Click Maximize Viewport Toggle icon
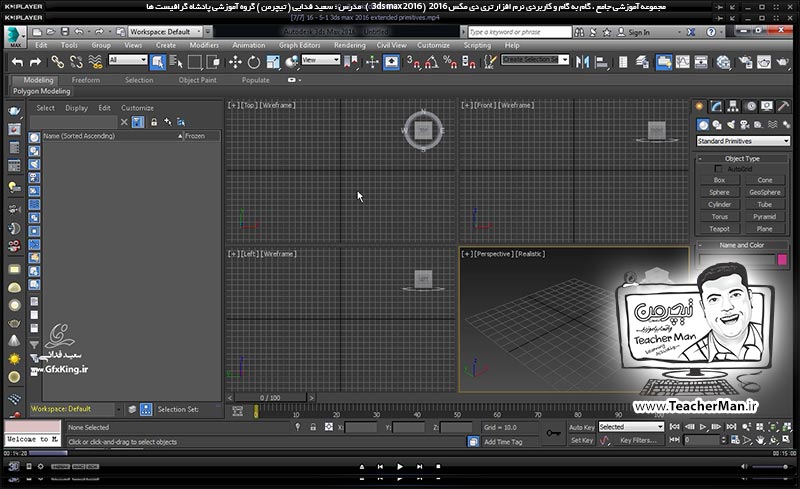The height and width of the screenshot is (489, 800). click(x=786, y=440)
